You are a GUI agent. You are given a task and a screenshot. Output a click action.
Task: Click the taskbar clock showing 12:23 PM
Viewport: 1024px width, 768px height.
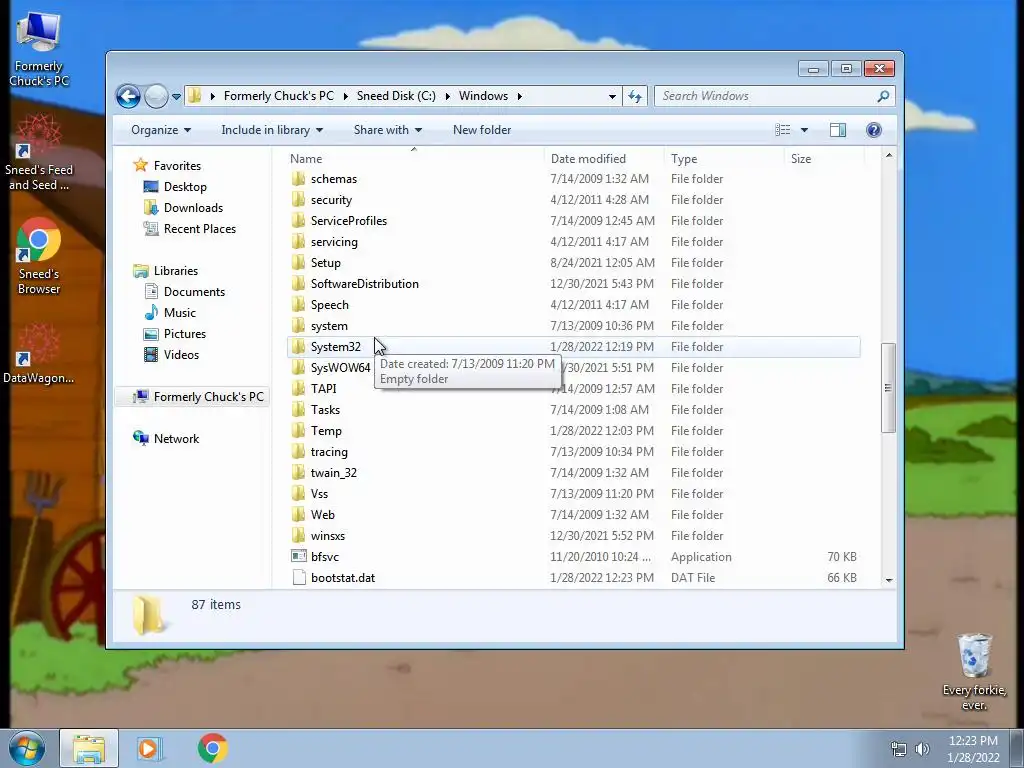[973, 748]
